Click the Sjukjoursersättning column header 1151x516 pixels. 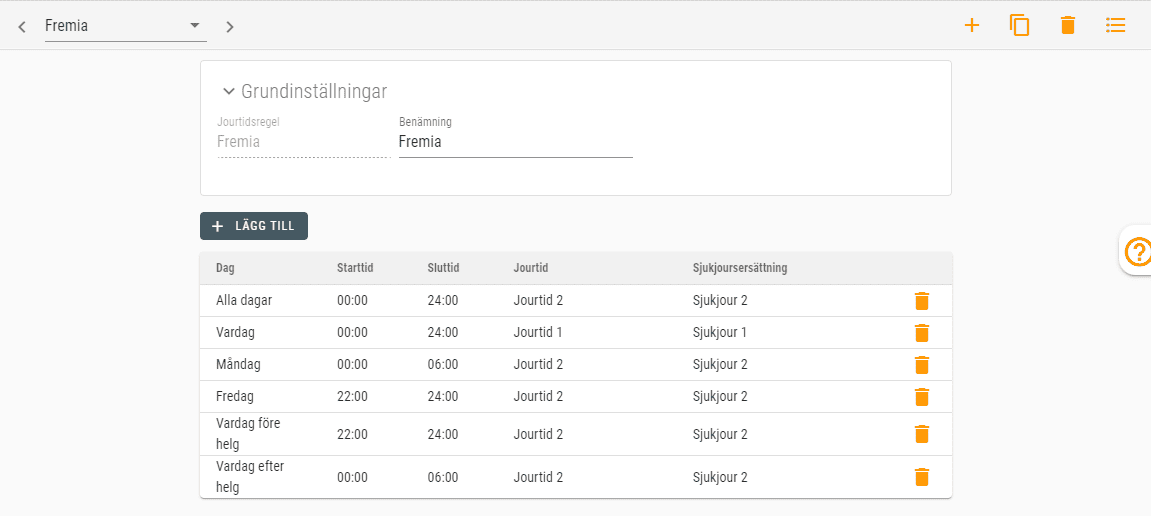coord(740,268)
